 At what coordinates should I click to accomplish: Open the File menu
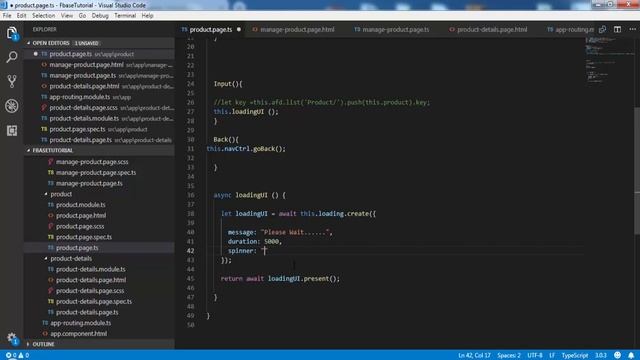pyautogui.click(x=7, y=16)
